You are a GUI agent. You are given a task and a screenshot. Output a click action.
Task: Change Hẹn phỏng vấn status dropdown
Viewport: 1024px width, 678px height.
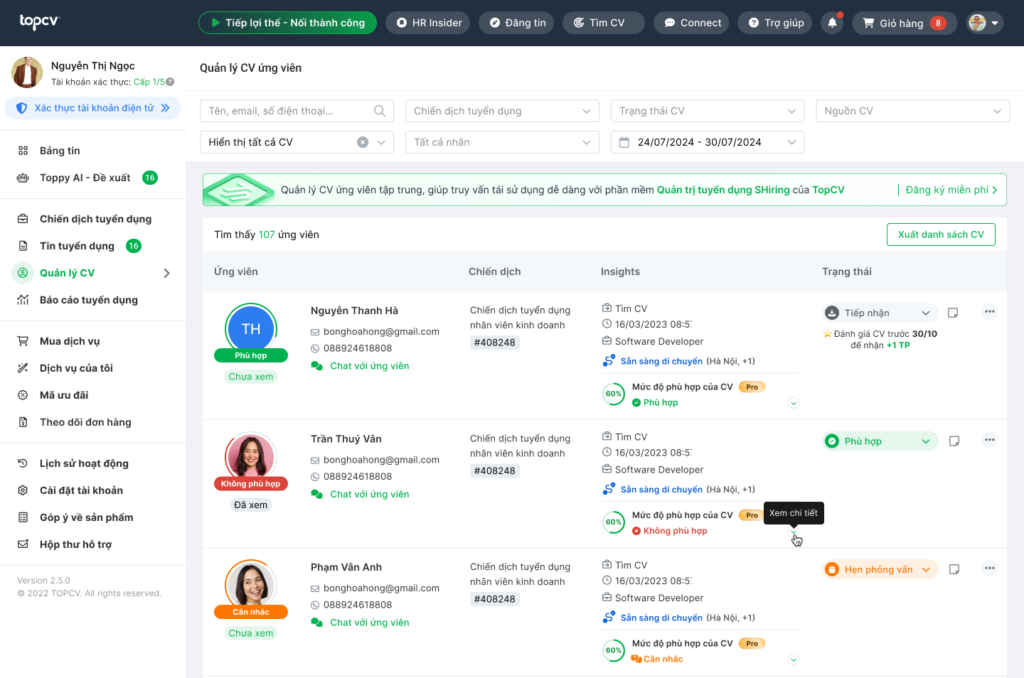click(880, 570)
